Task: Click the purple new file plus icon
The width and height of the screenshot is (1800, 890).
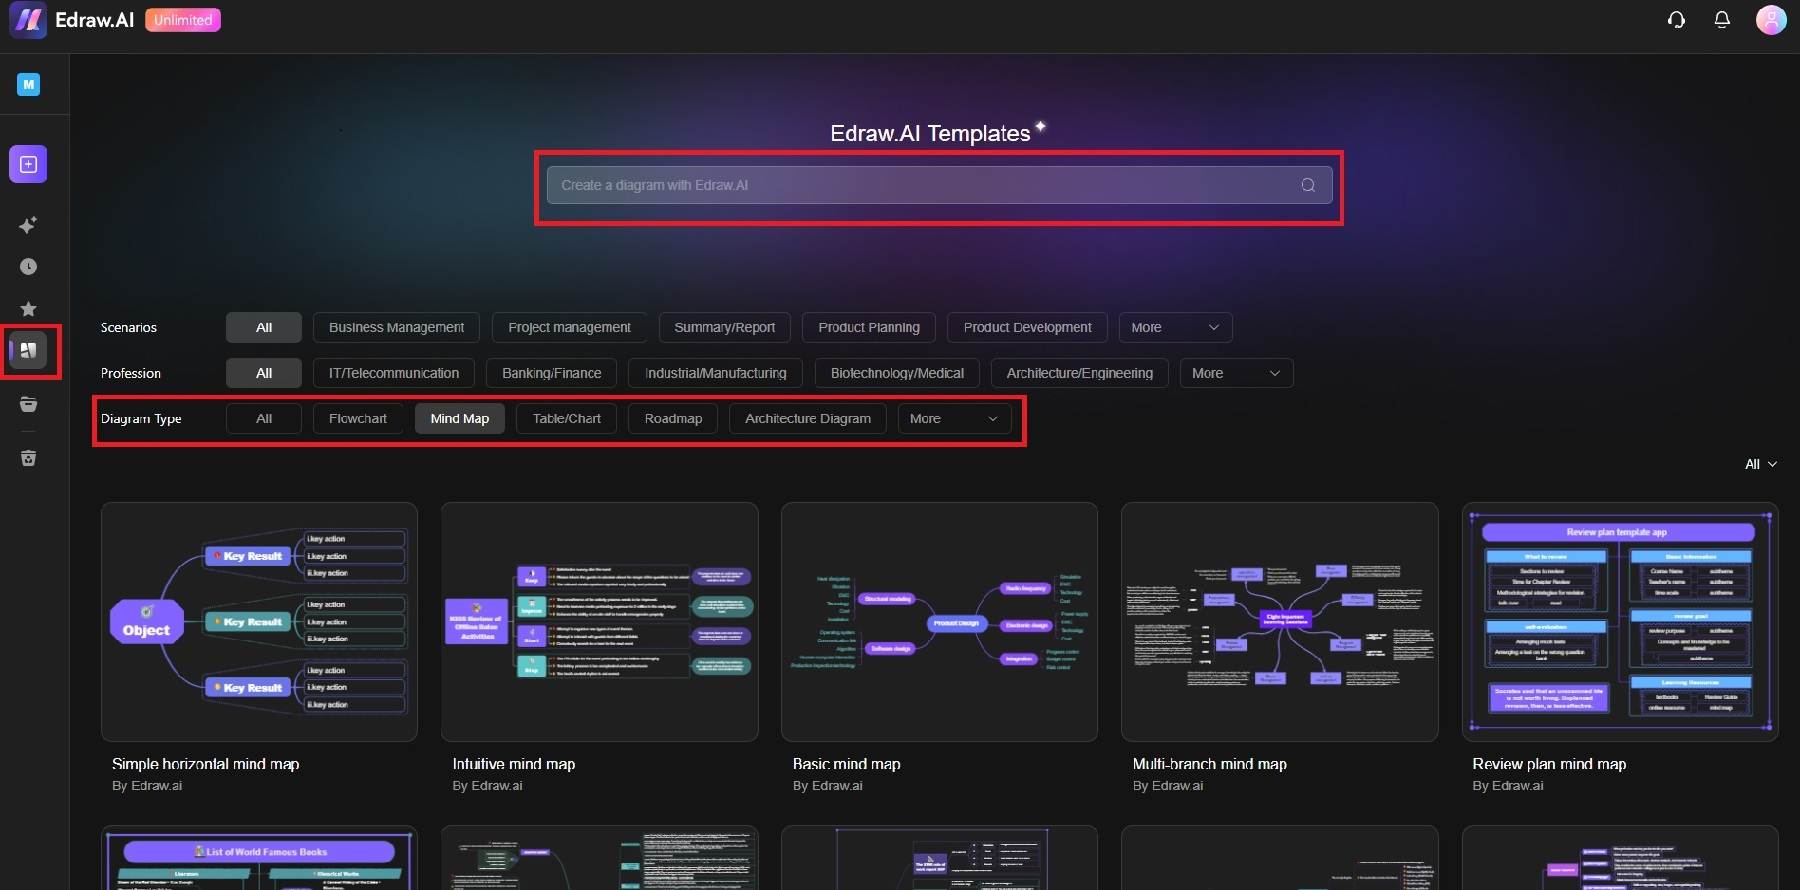Action: point(28,164)
